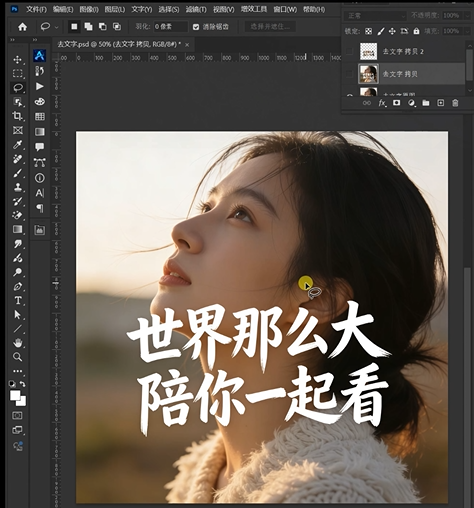This screenshot has width=474, height=508.
Task: Select the History Brush tool
Action: (x=17, y=201)
